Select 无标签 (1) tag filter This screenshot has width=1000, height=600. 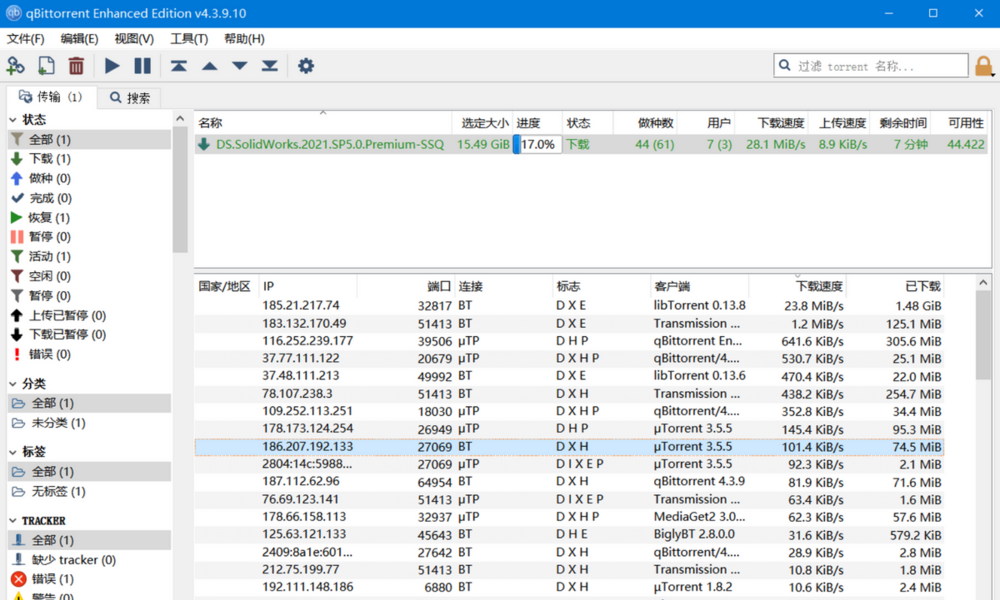[x=89, y=492]
